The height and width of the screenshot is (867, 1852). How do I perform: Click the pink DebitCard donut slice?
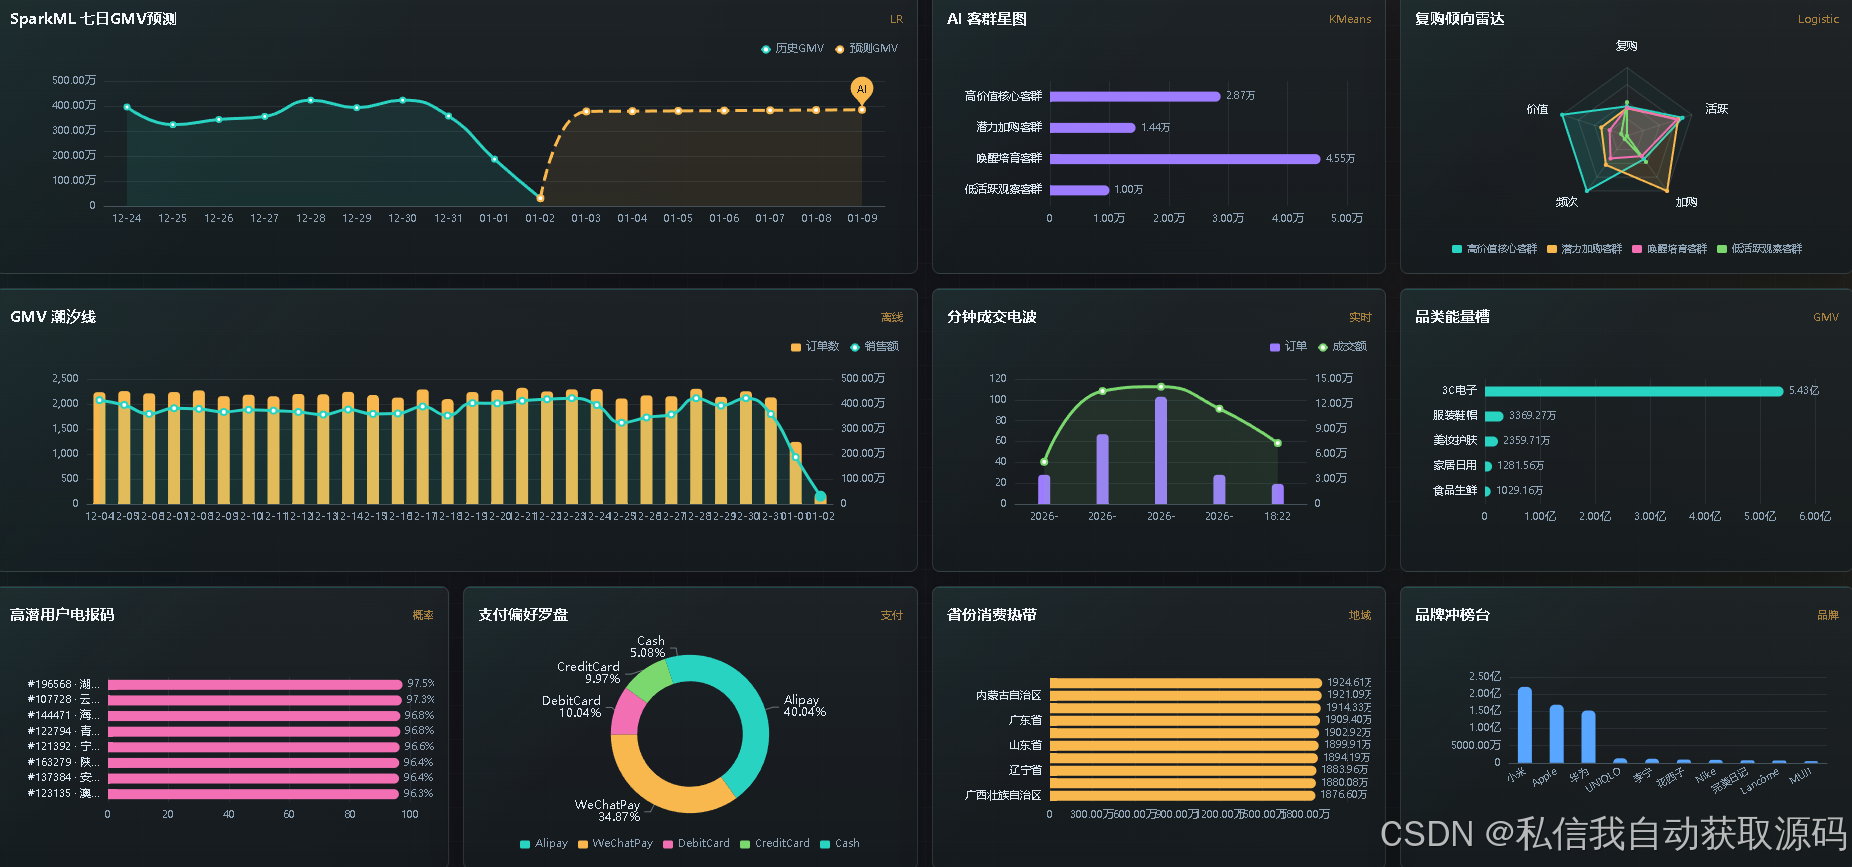(626, 711)
